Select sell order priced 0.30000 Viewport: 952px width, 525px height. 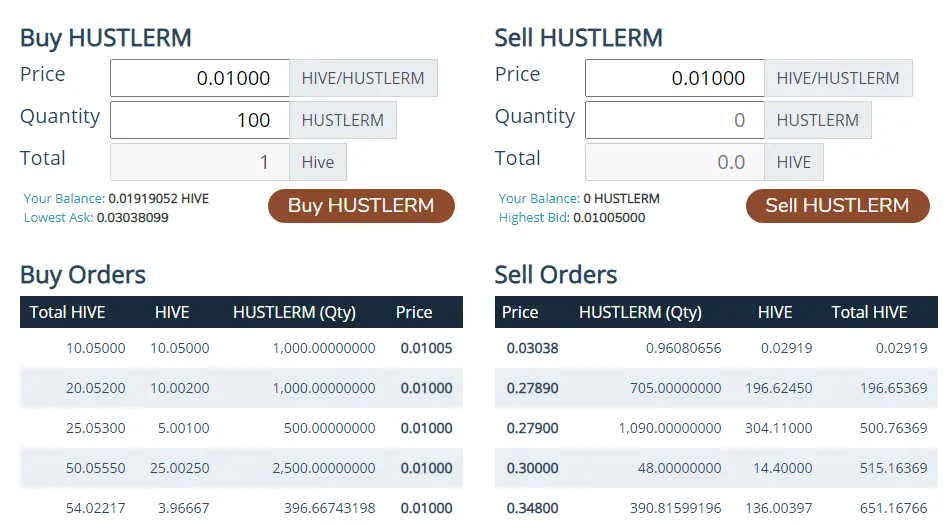pyautogui.click(x=716, y=468)
